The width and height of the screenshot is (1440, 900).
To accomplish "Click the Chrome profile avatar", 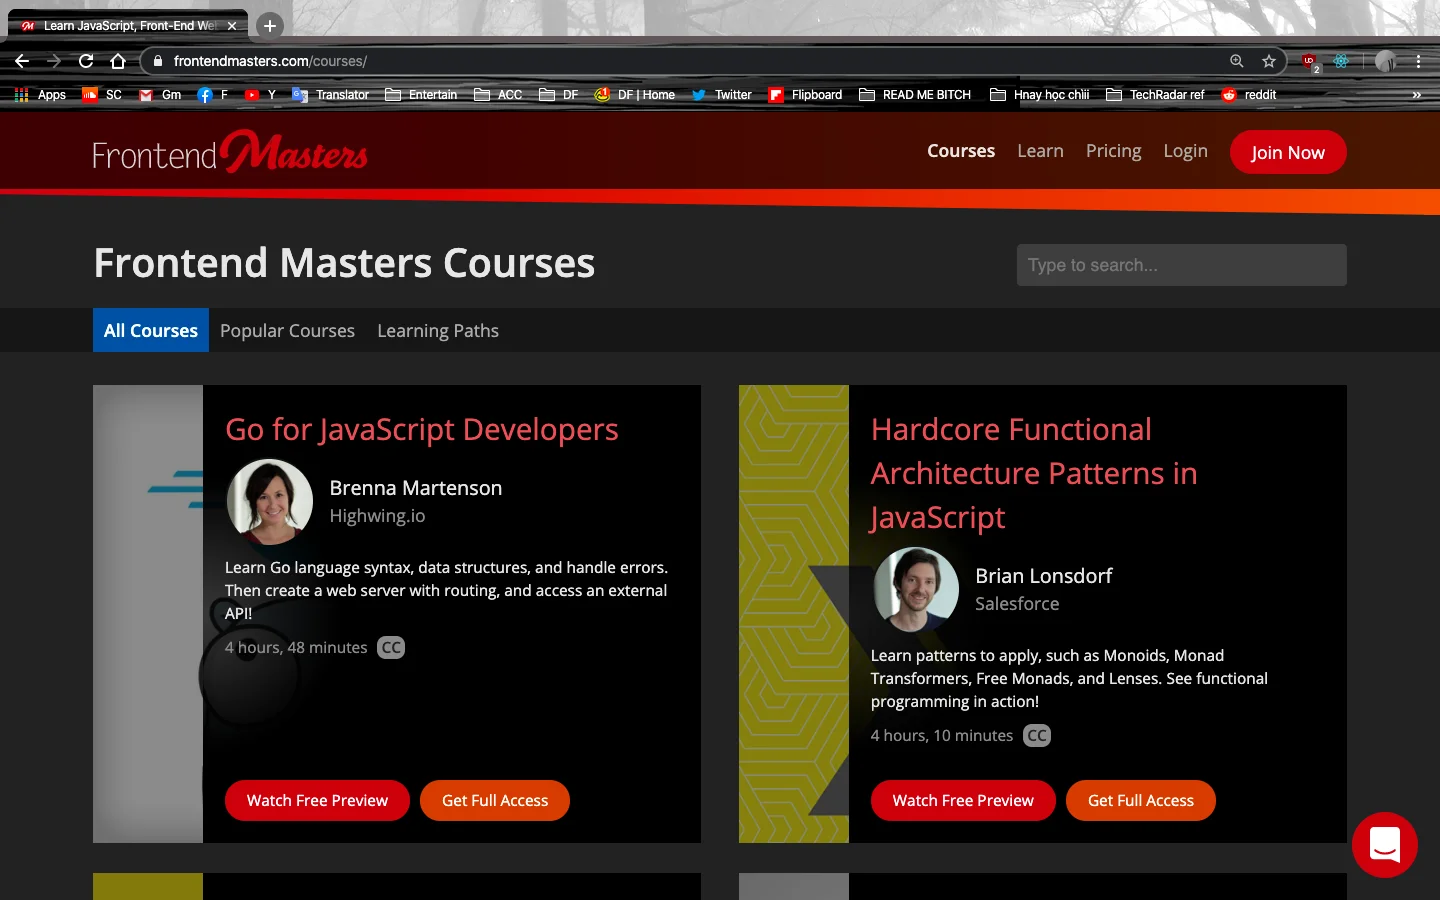I will click(x=1385, y=61).
